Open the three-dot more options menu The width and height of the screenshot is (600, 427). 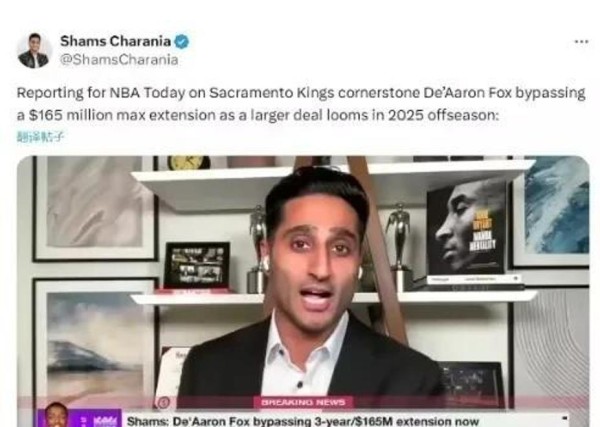coord(581,41)
